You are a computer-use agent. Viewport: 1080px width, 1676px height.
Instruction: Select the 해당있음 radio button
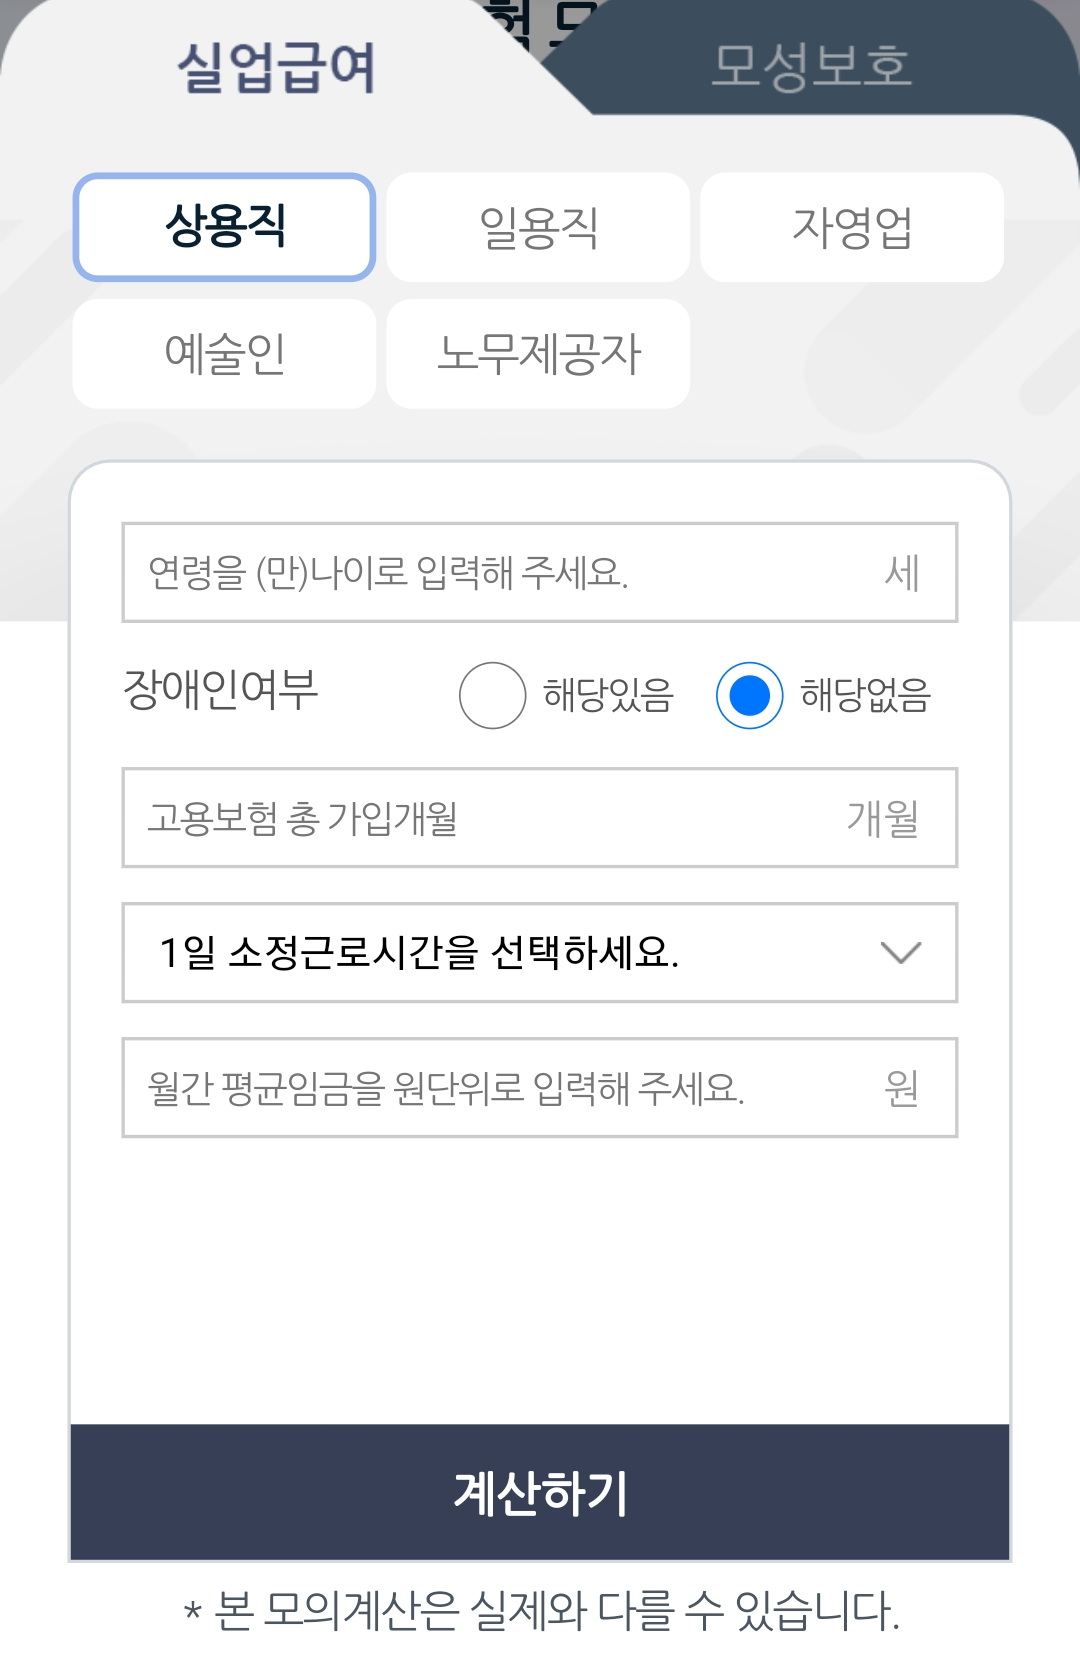coord(492,695)
